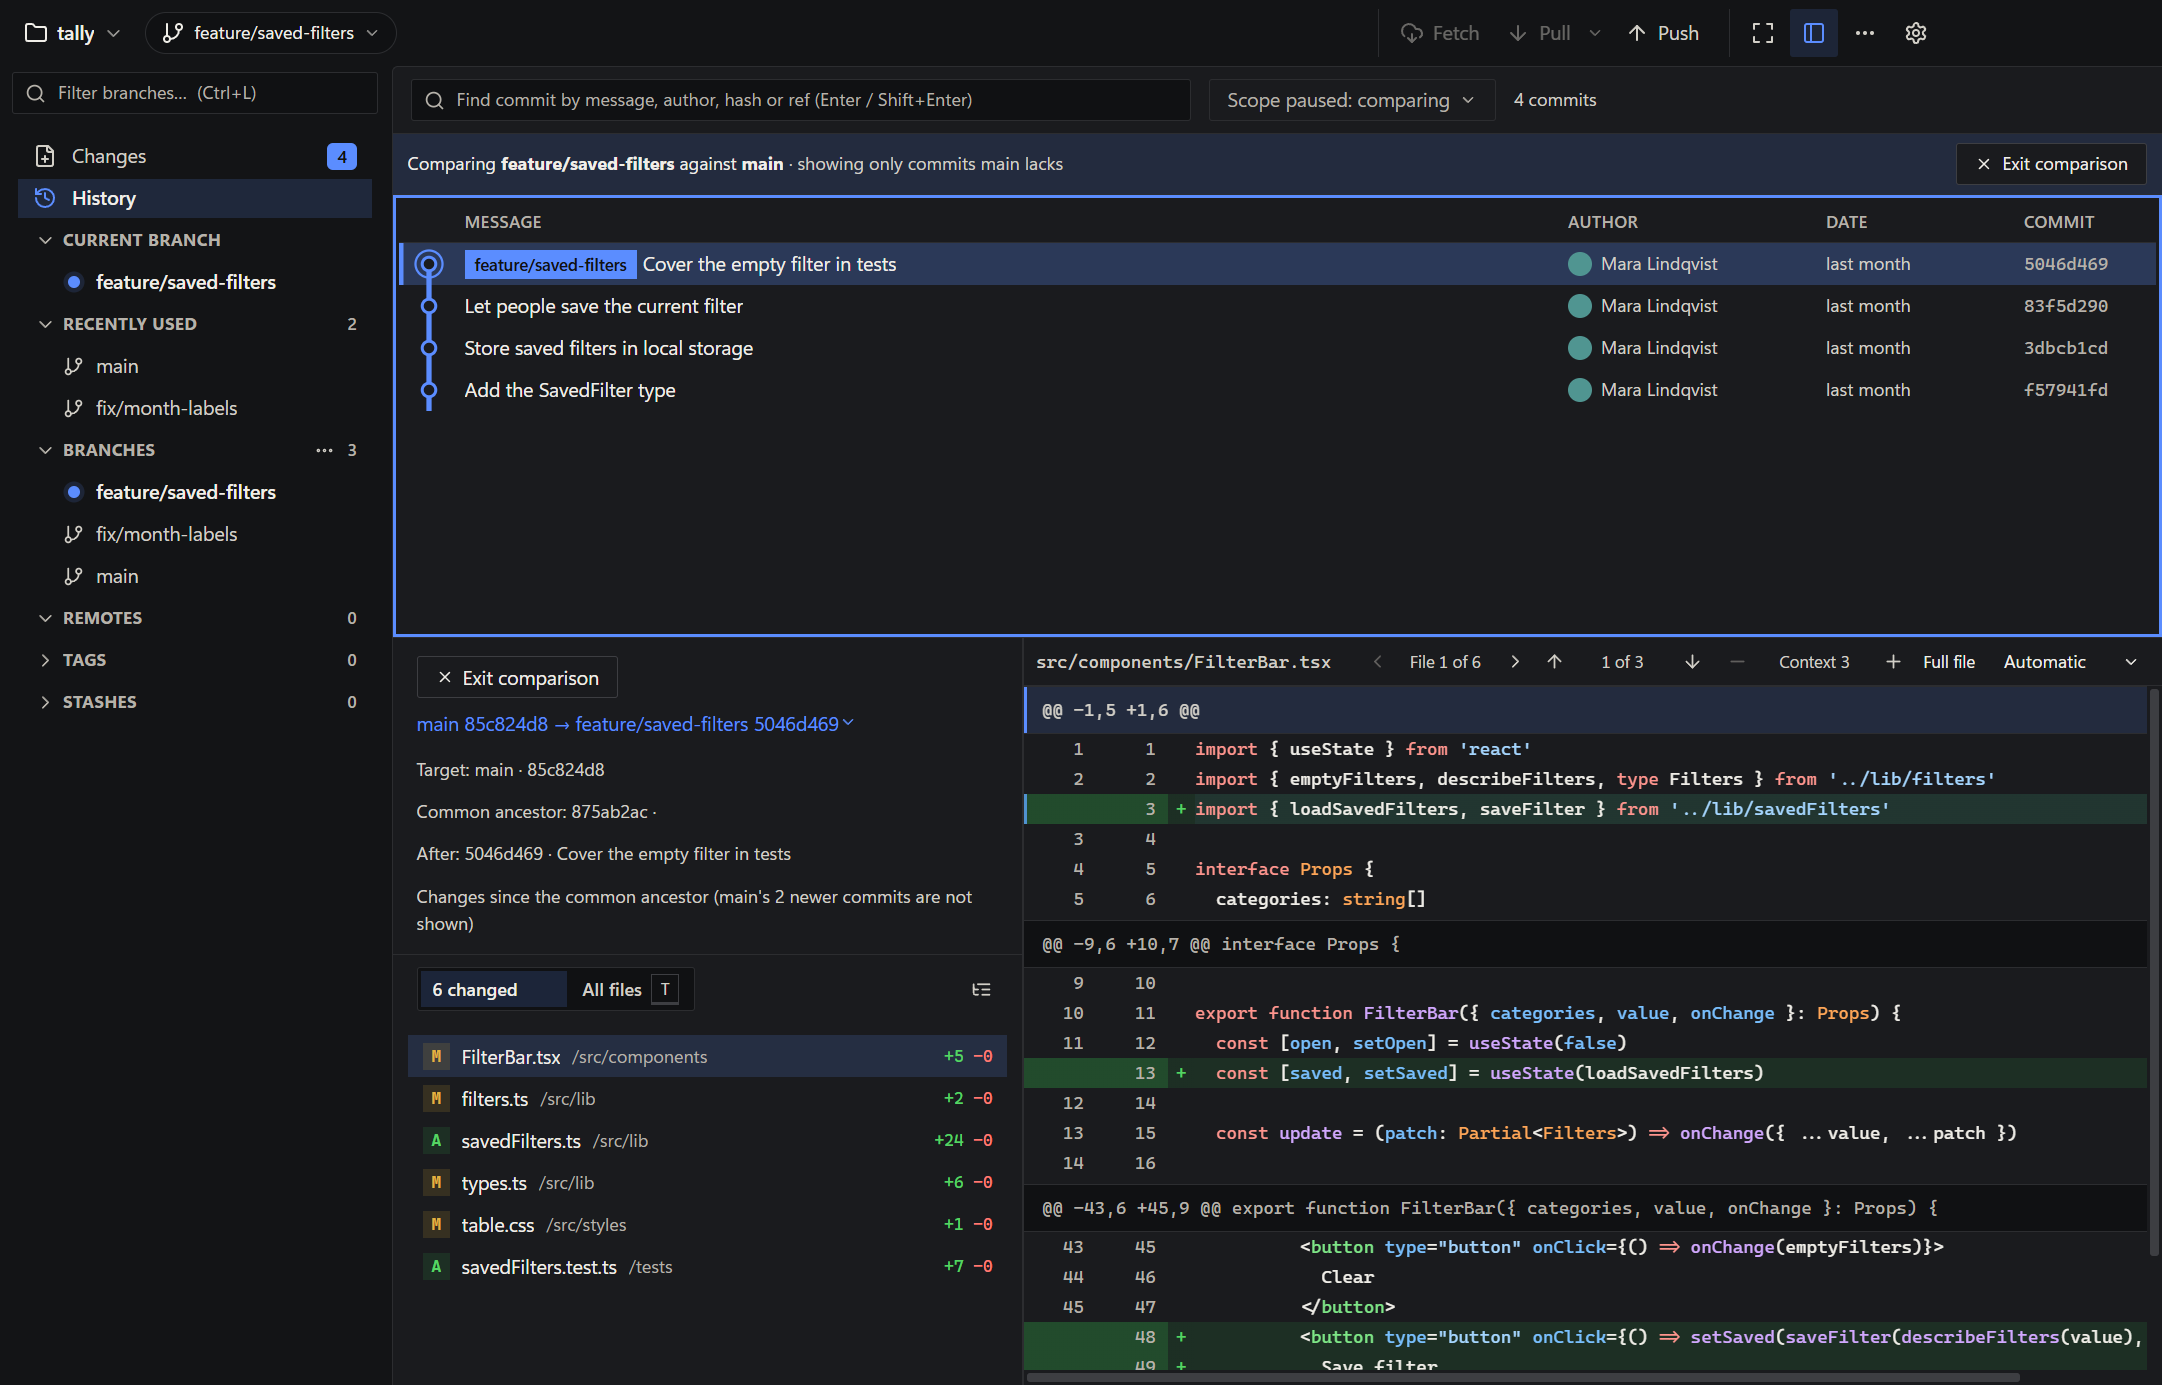Screen dimensions: 2162x1385
Task: Focus the Filter branches input
Action: tap(196, 93)
